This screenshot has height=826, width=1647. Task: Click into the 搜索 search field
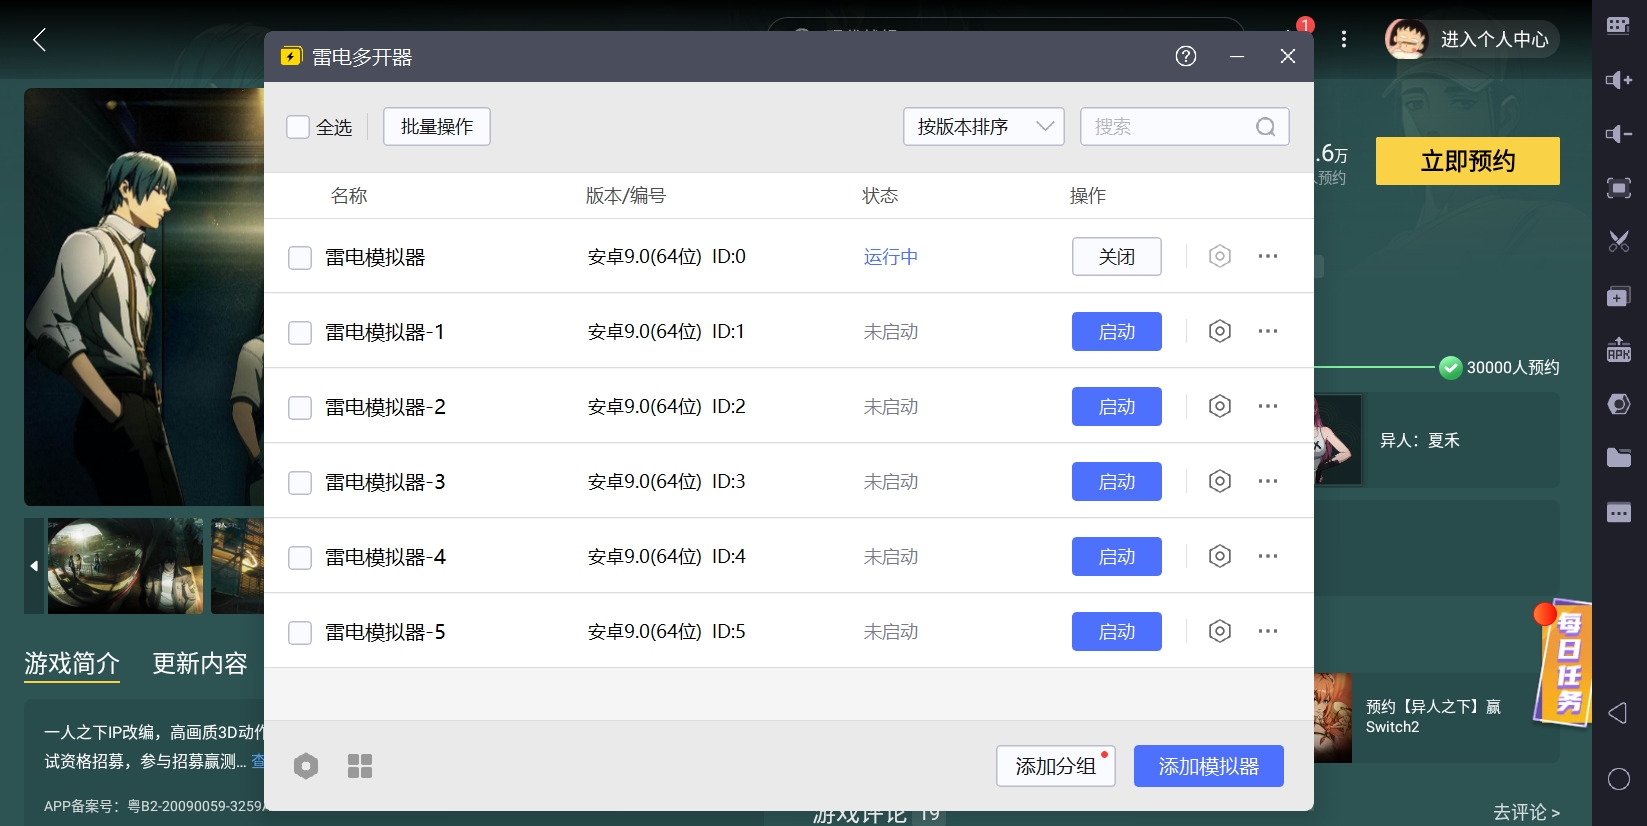click(x=1168, y=127)
